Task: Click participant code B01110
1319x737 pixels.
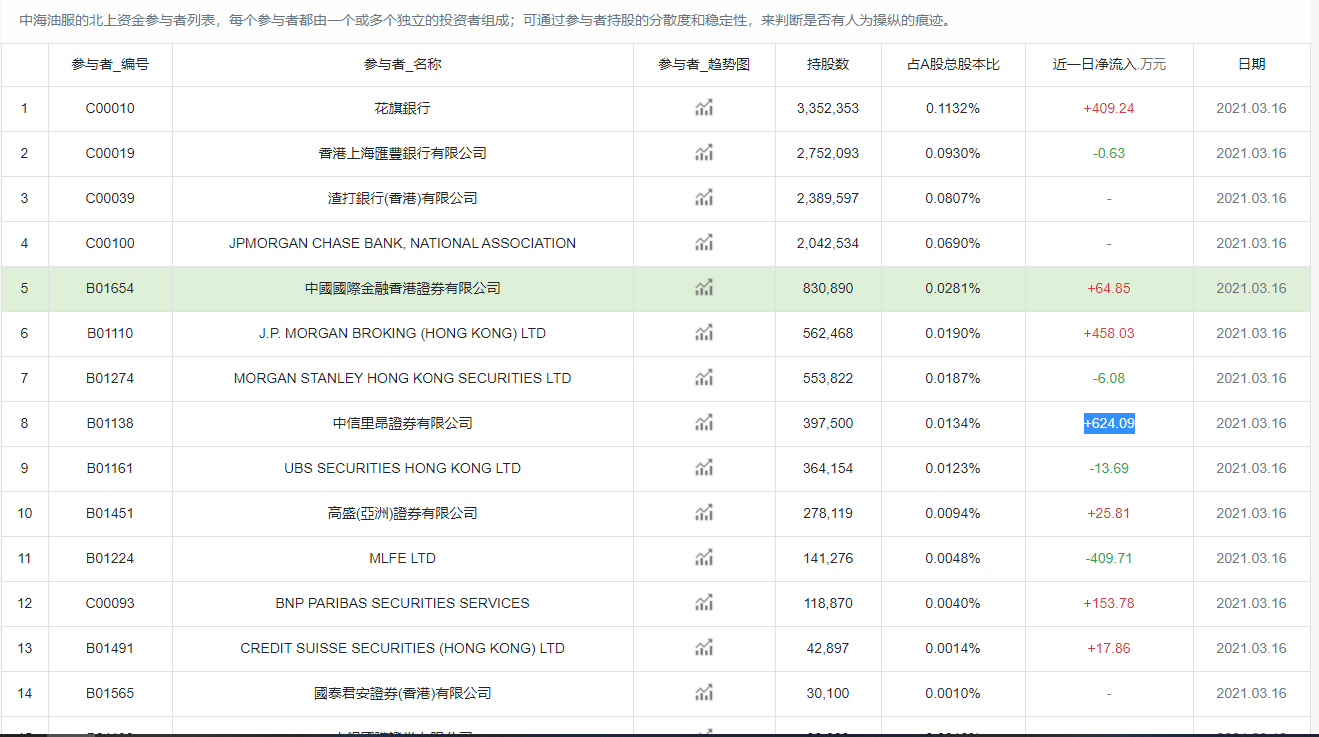Action: (110, 333)
